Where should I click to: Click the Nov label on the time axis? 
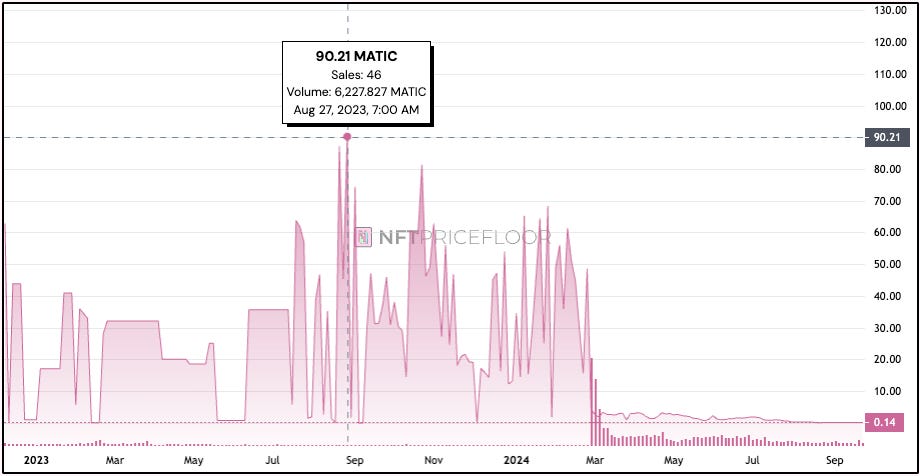433,460
